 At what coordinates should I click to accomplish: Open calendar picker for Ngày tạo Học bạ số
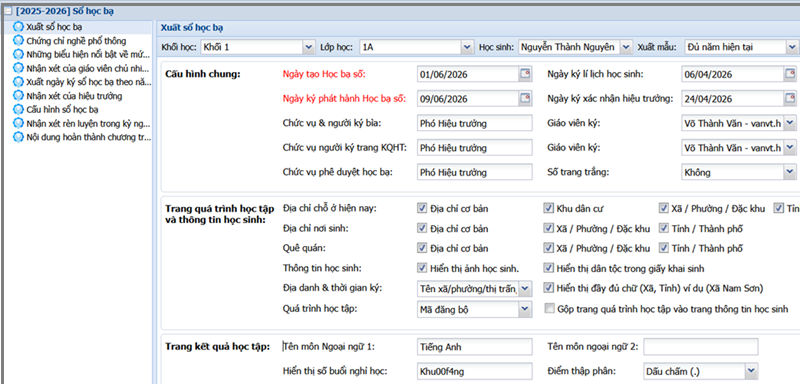(525, 74)
